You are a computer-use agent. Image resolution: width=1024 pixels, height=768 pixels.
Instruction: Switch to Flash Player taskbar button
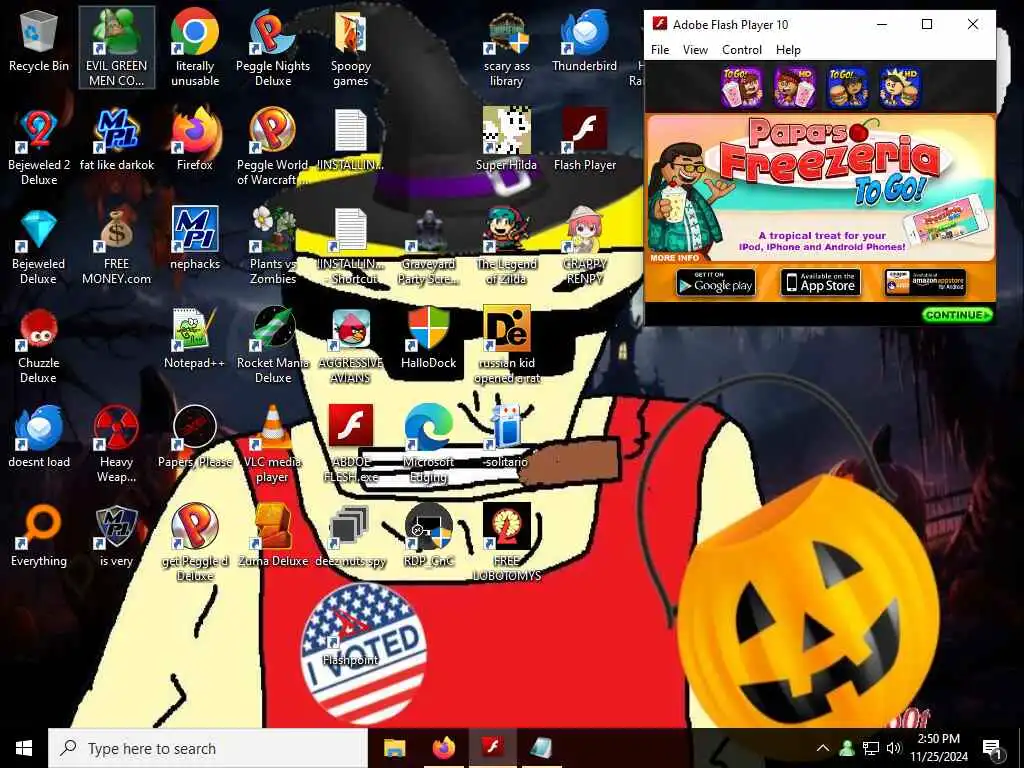point(492,748)
